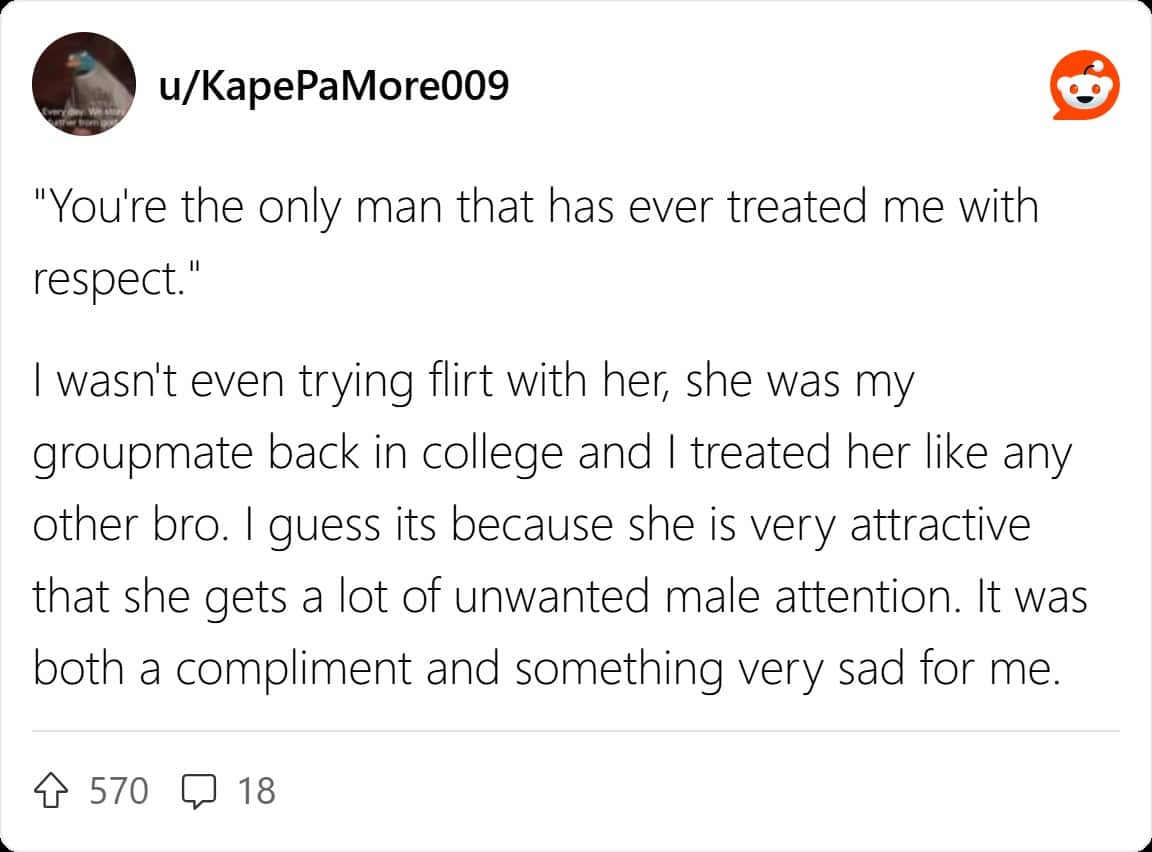Image resolution: width=1152 pixels, height=852 pixels.
Task: Click the word "because" in the post body
Action: click(x=532, y=525)
